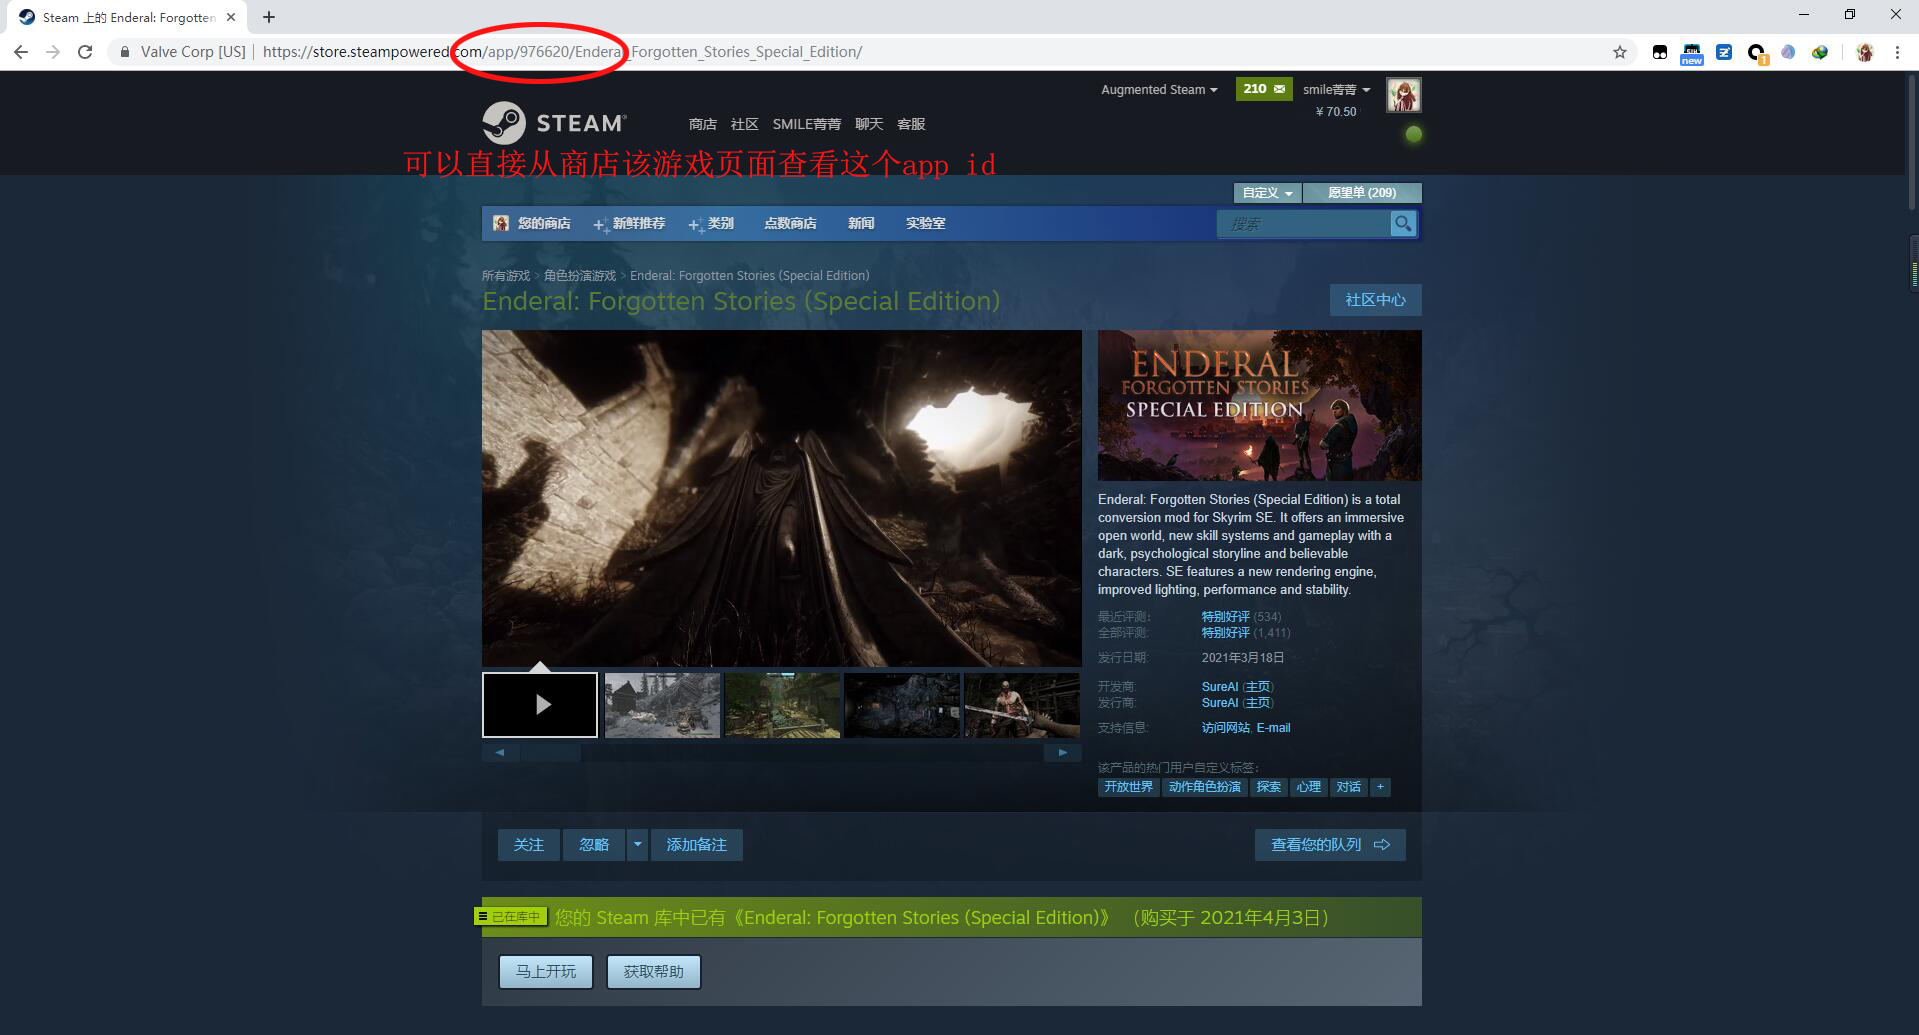The height and width of the screenshot is (1035, 1919).
Task: Focus the store 搜索 search field
Action: (x=1303, y=224)
